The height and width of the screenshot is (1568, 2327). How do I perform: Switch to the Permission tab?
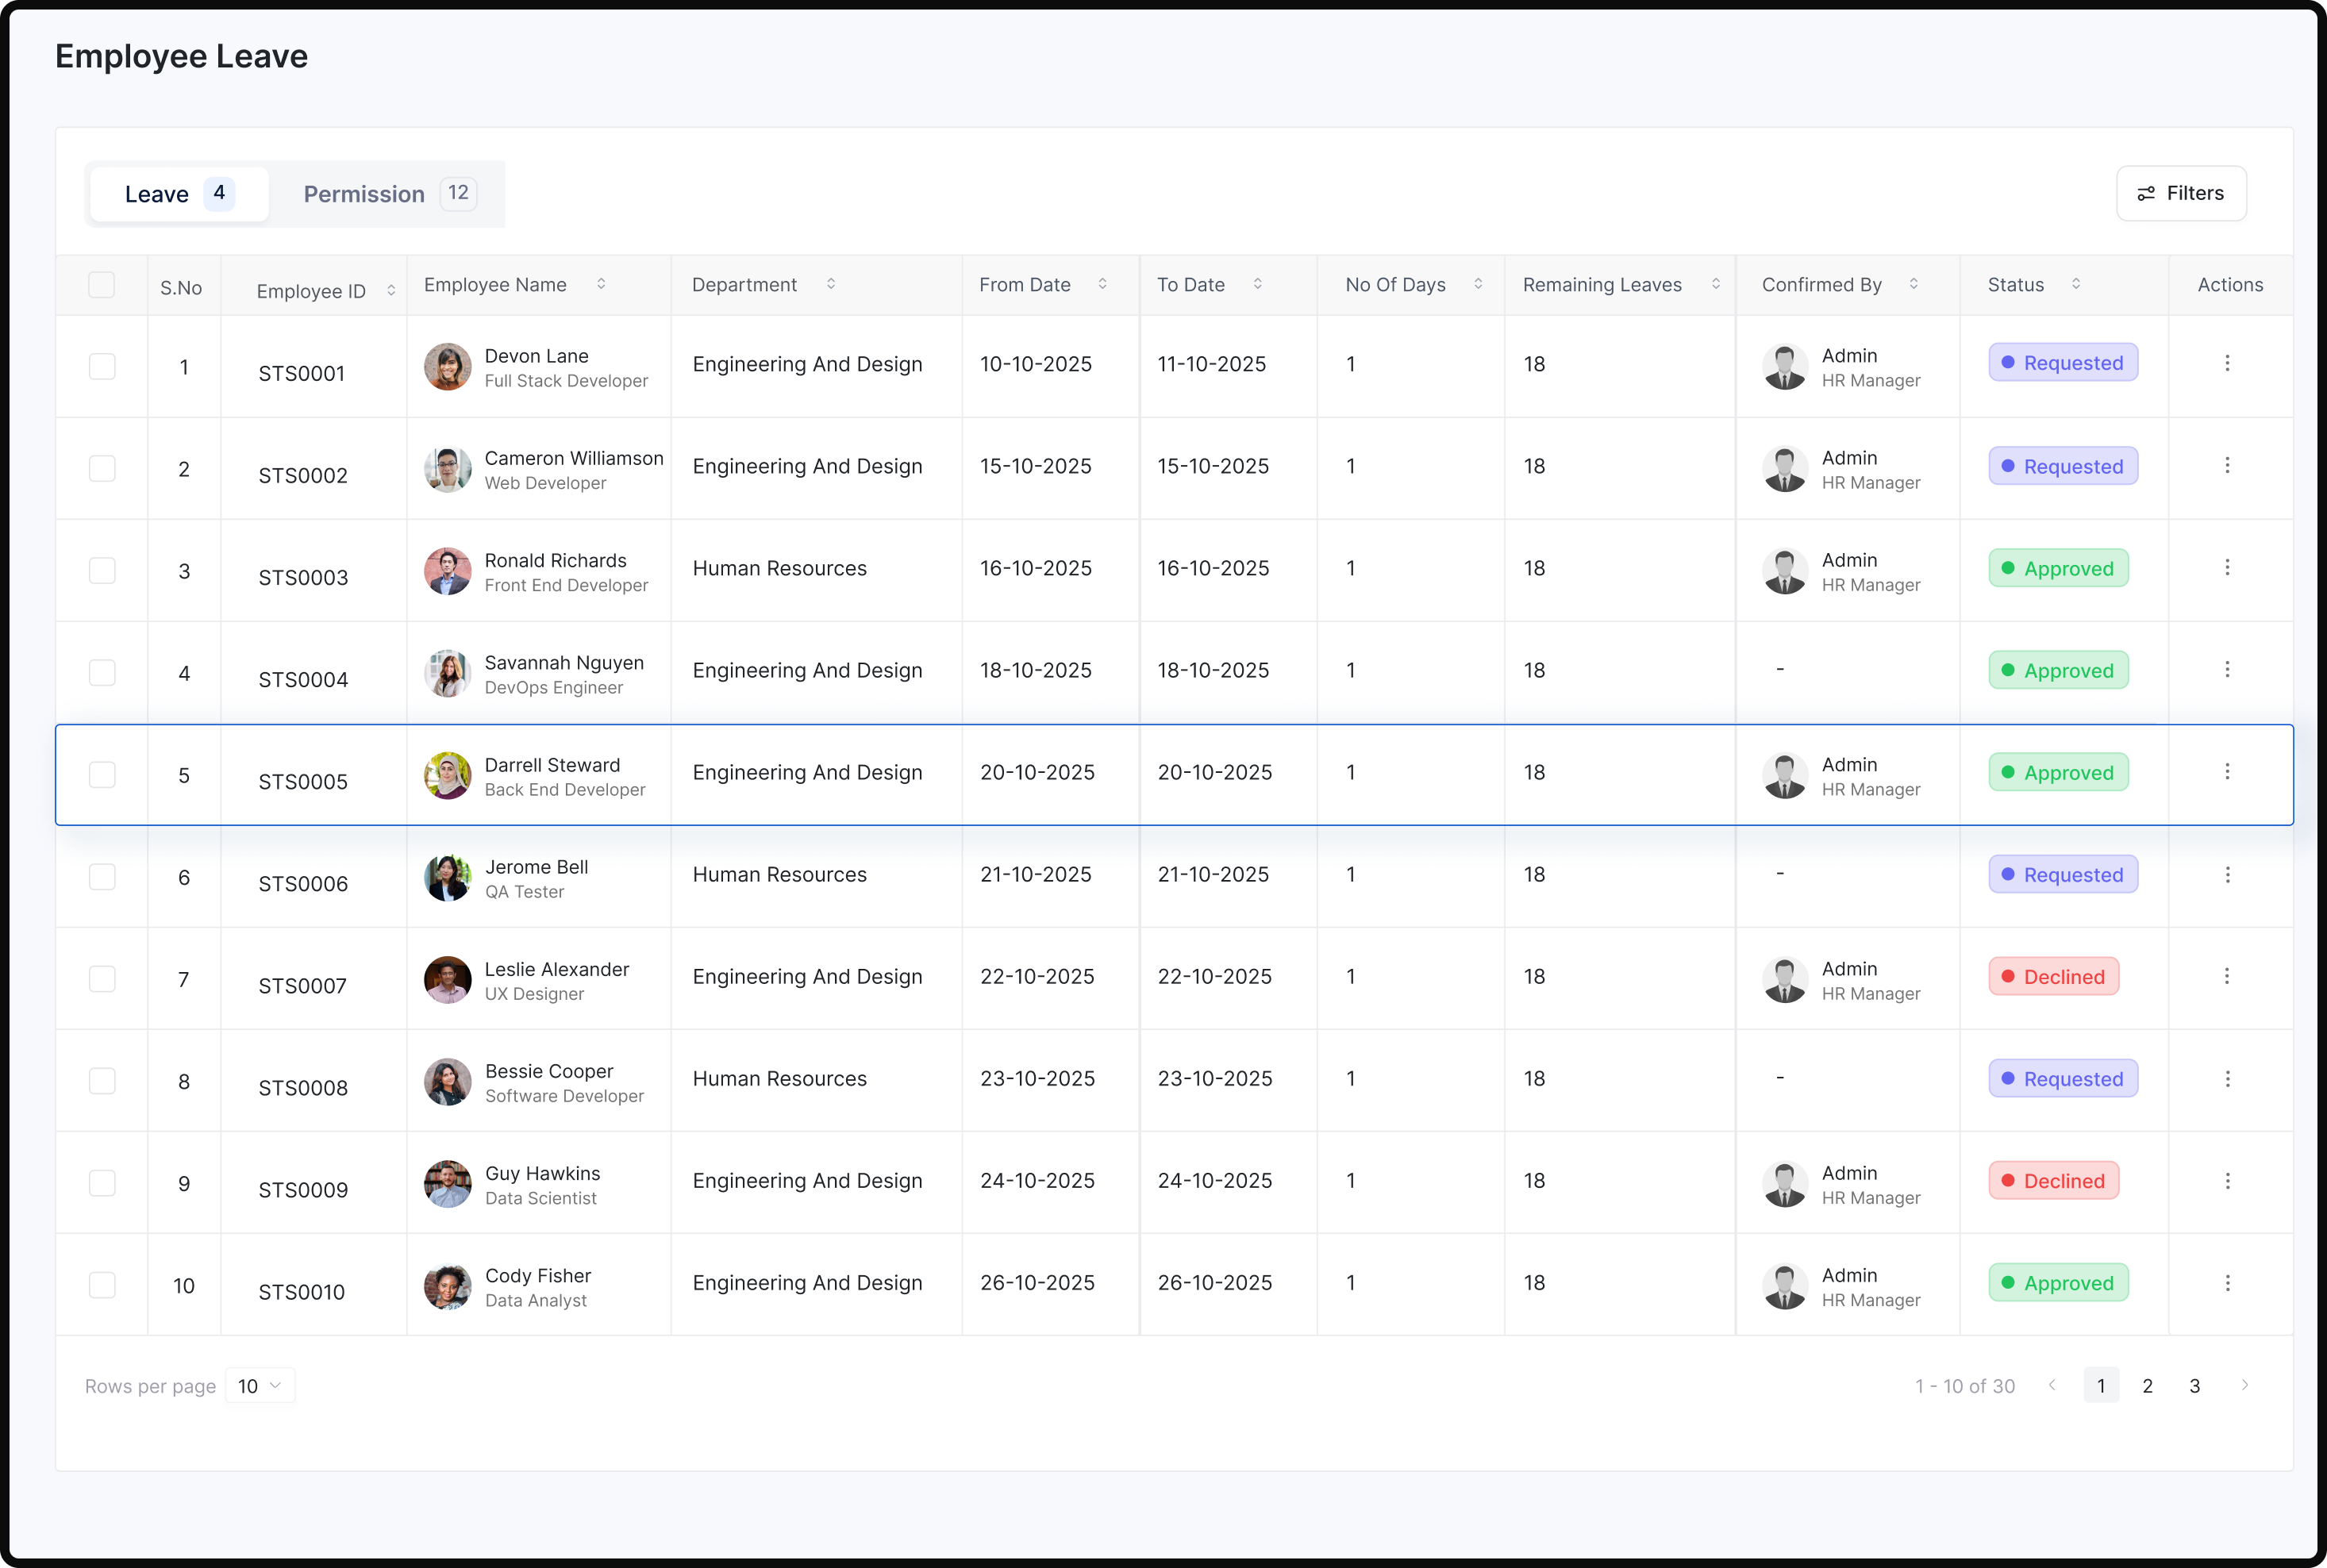385,193
